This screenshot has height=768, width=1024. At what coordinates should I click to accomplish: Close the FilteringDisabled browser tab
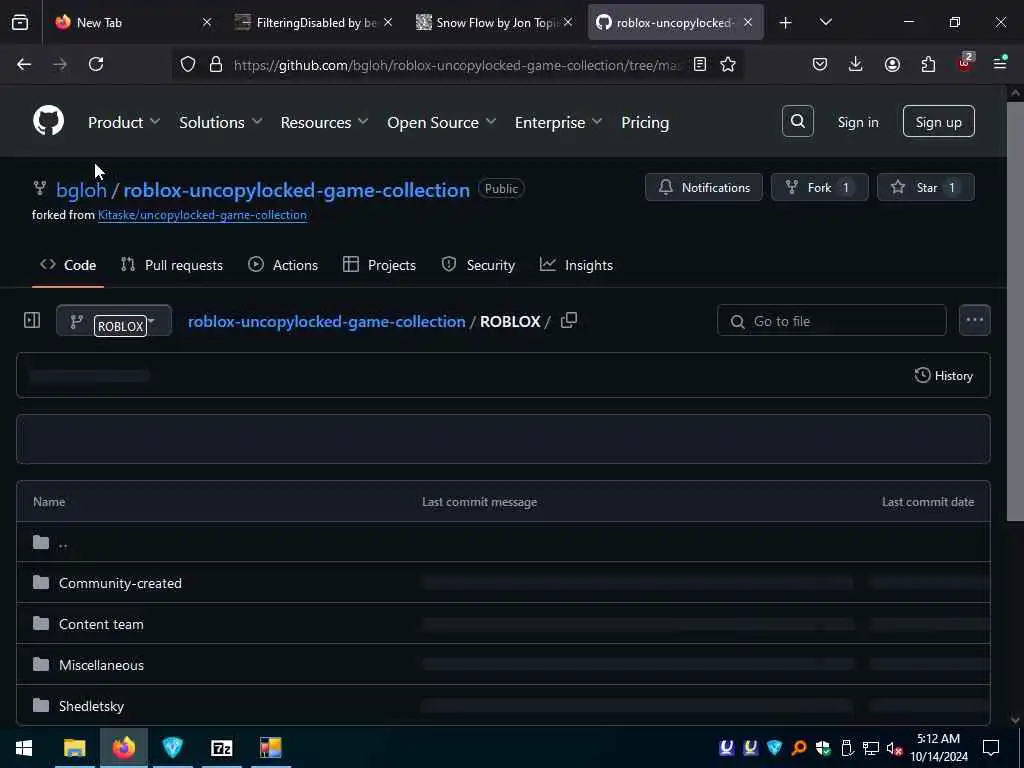pyautogui.click(x=387, y=23)
